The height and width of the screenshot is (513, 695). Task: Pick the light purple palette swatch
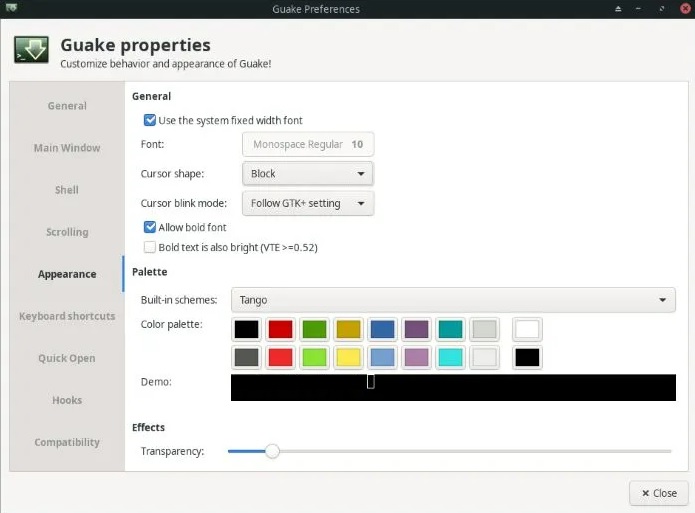tap(416, 357)
